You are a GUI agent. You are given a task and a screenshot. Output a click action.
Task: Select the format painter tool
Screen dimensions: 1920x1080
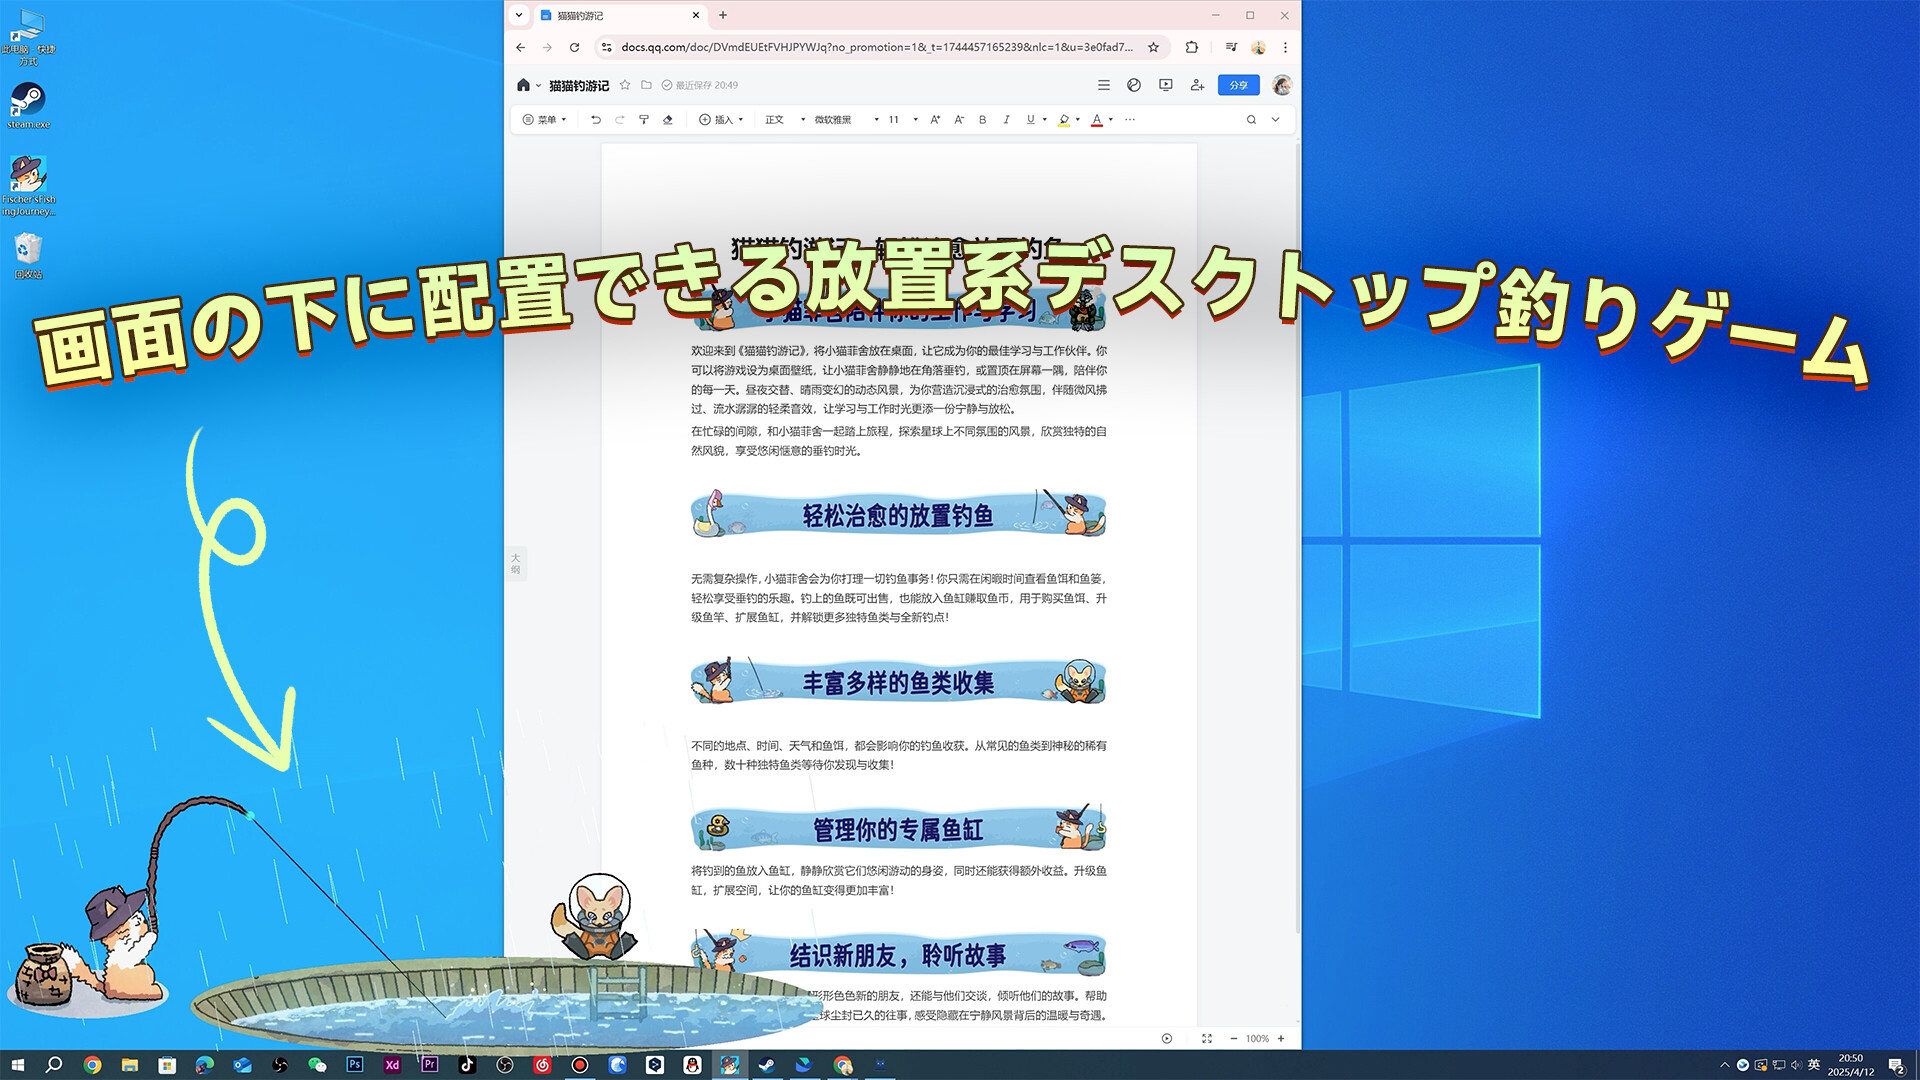click(645, 119)
